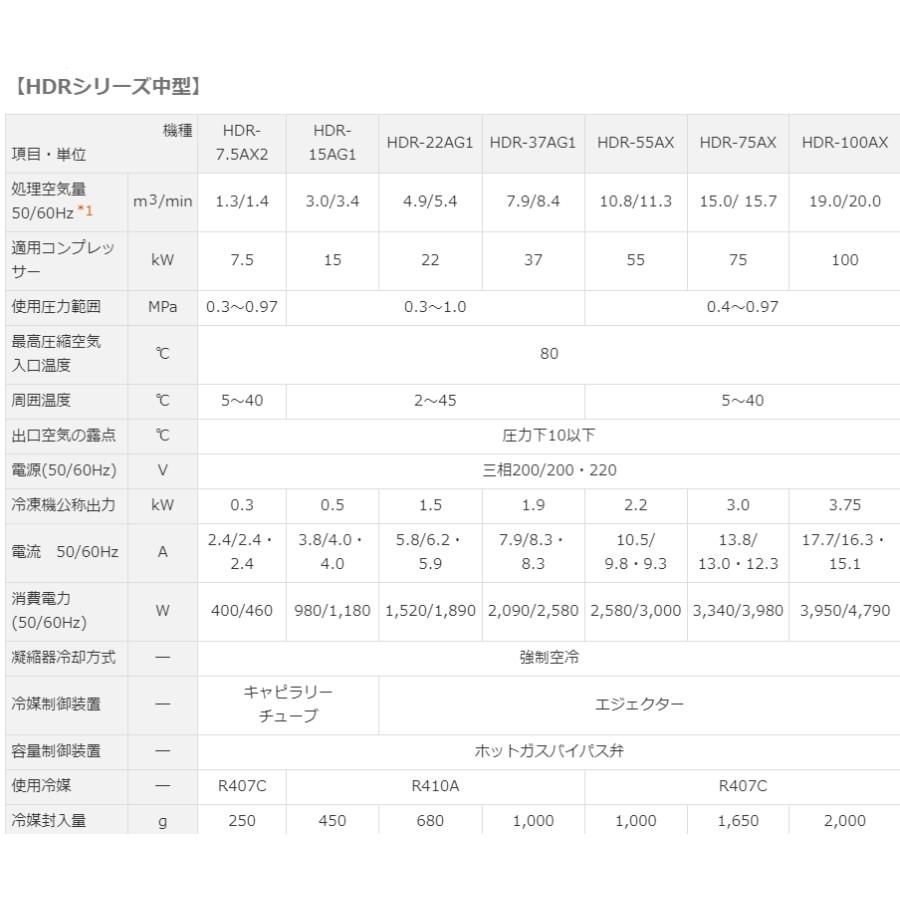Click the 400/460 power consumption cell
900x900 pixels.
(x=242, y=611)
